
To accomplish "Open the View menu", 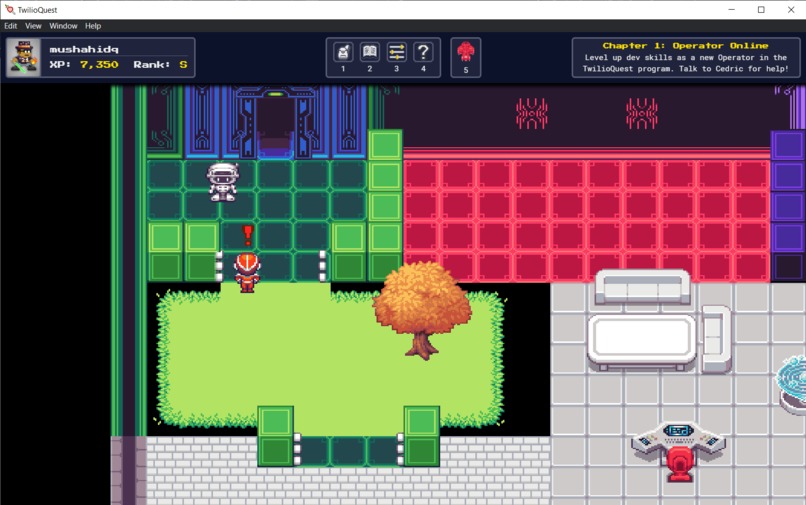I will pos(33,26).
